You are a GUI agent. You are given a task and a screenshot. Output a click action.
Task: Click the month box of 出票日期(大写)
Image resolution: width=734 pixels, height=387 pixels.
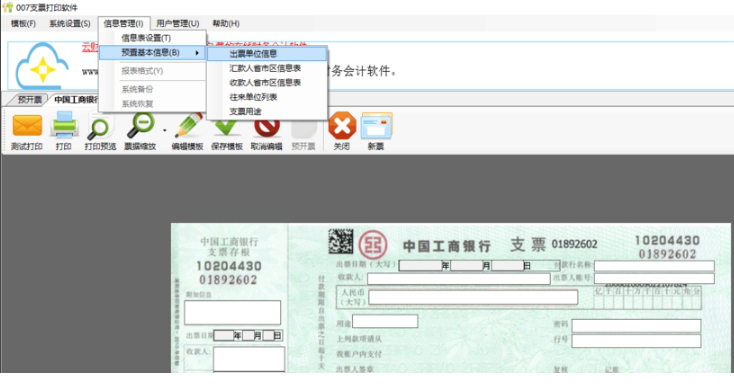(466, 266)
